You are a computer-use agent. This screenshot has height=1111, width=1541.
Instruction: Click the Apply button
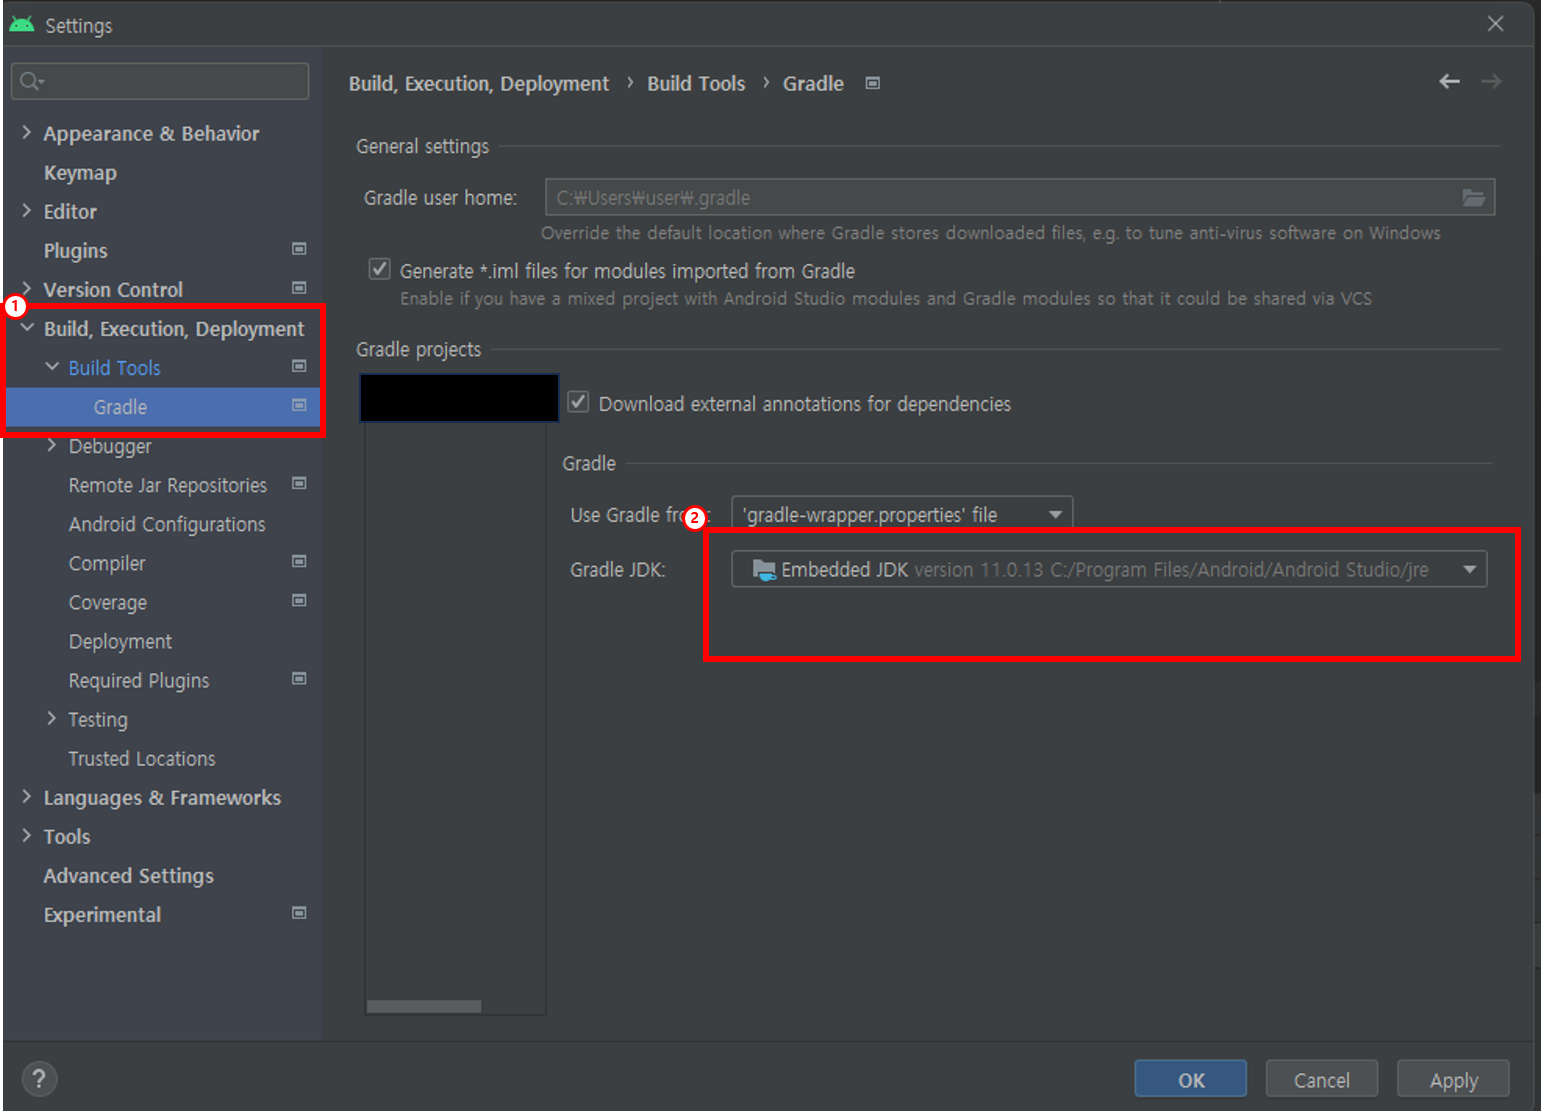coord(1453,1079)
